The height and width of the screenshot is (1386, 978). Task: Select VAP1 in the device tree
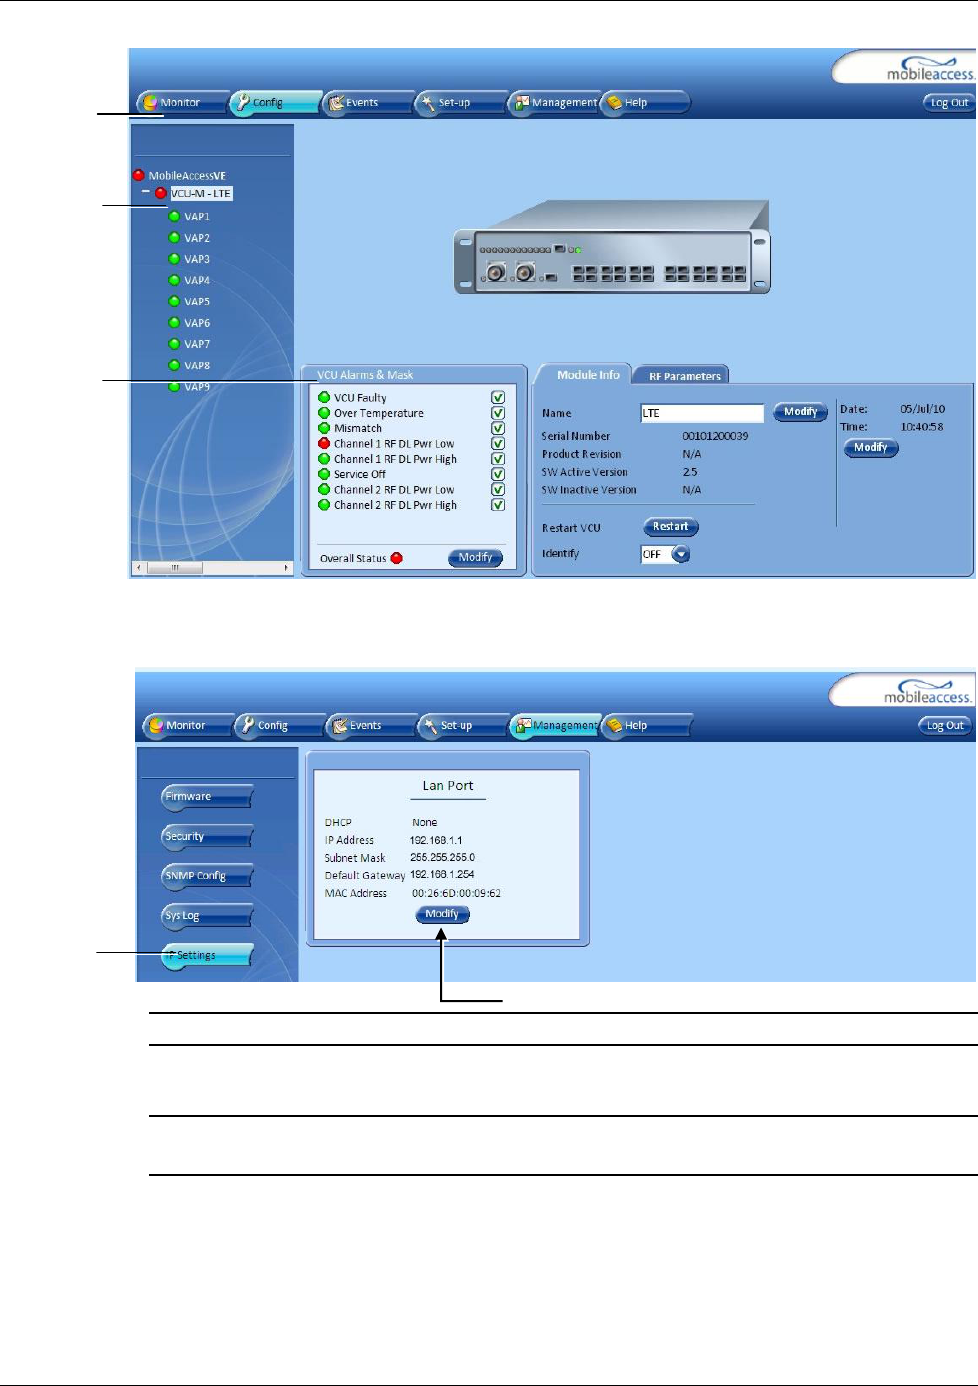point(197,216)
